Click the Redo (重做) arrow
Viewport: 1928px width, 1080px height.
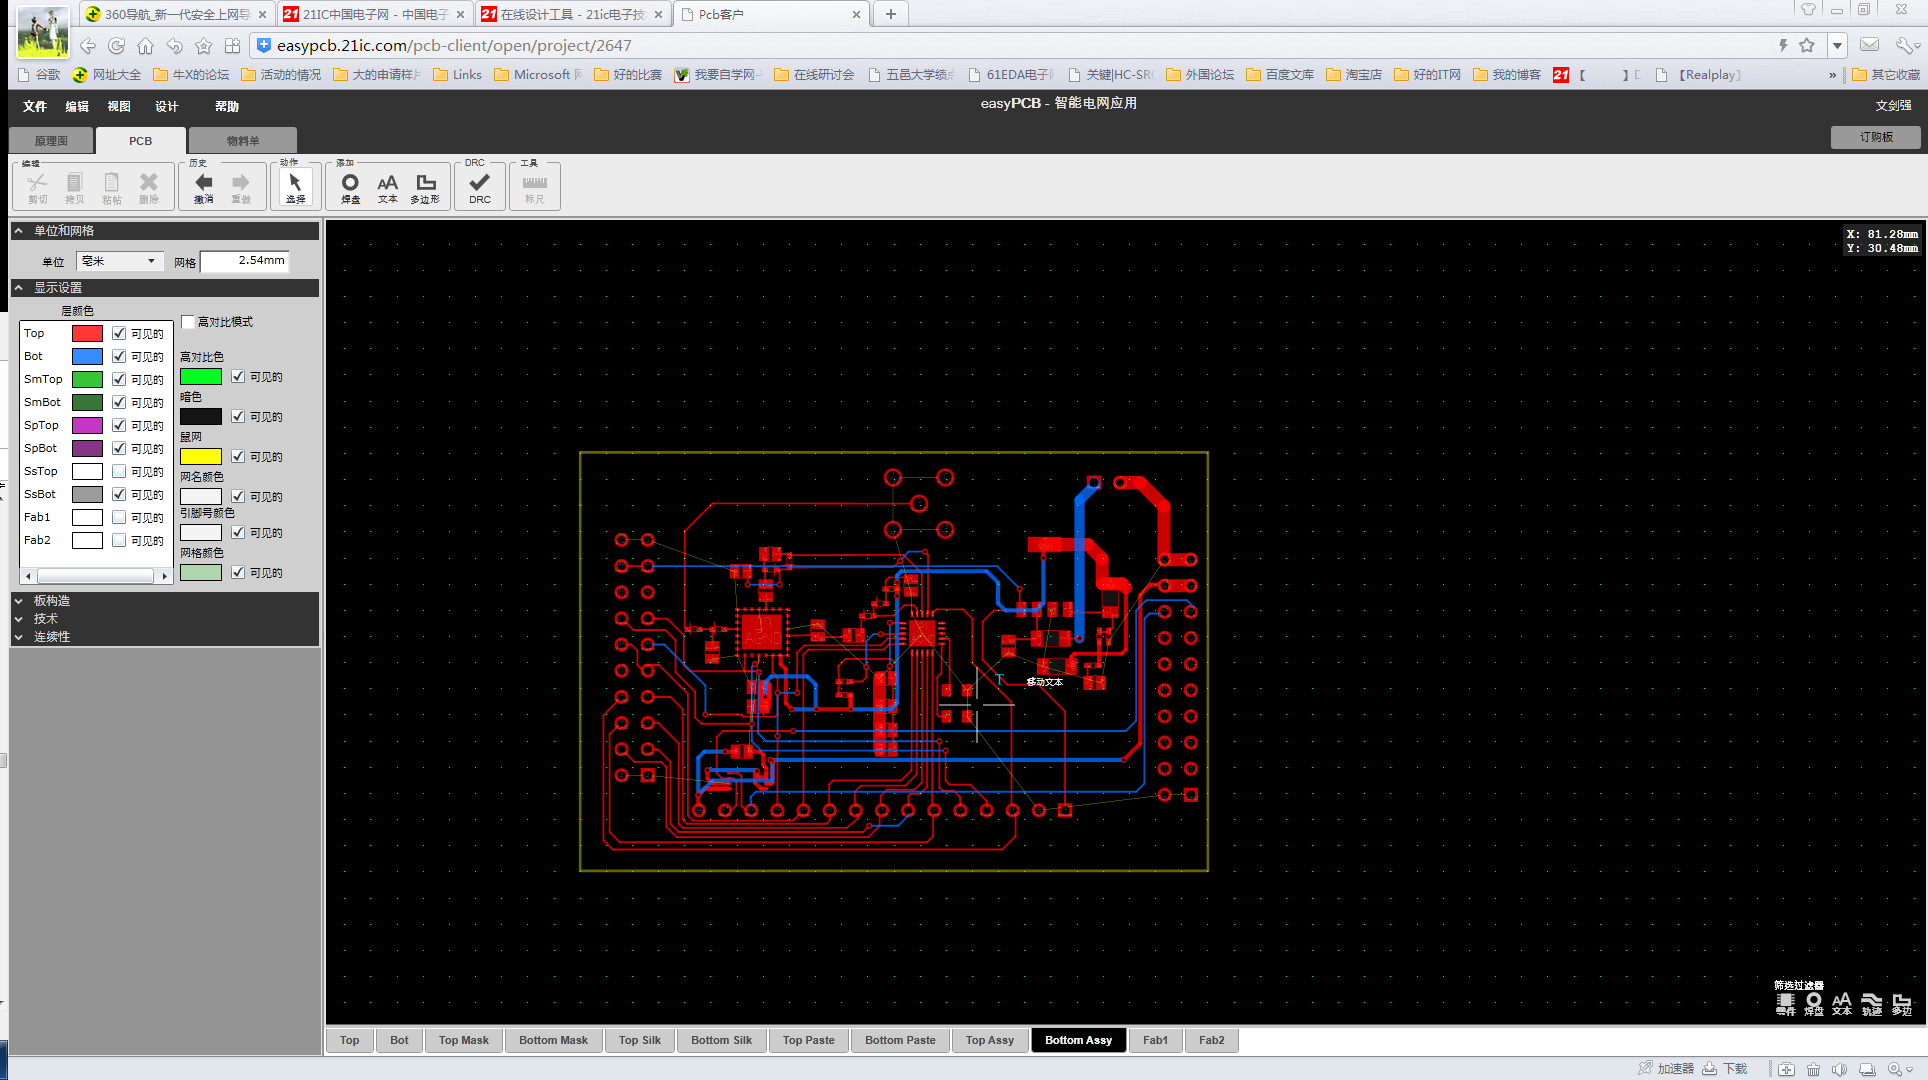coord(241,187)
